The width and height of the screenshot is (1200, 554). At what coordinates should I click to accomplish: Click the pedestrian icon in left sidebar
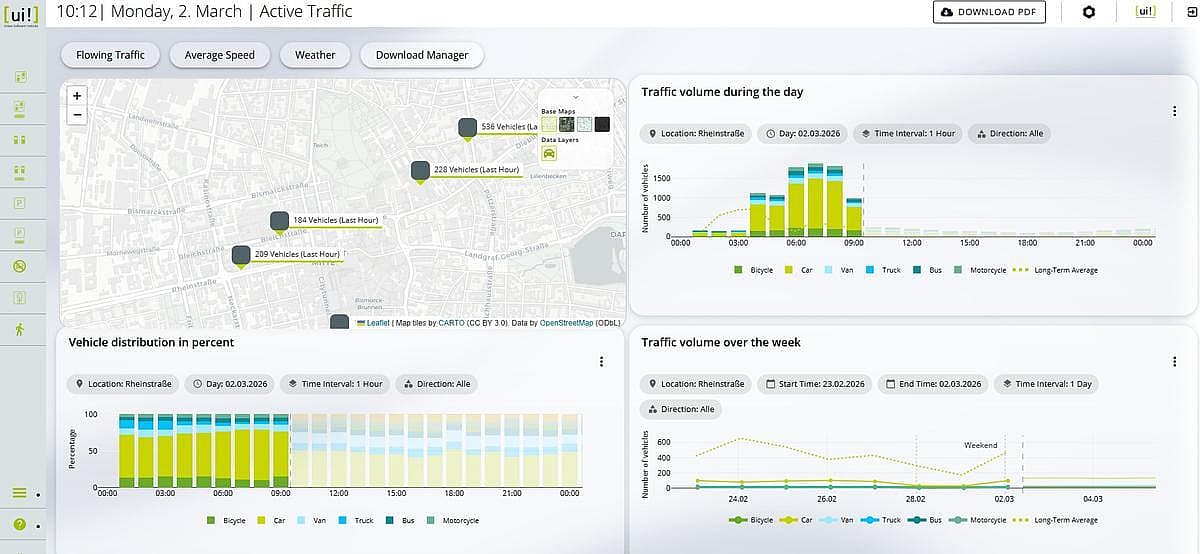point(19,329)
